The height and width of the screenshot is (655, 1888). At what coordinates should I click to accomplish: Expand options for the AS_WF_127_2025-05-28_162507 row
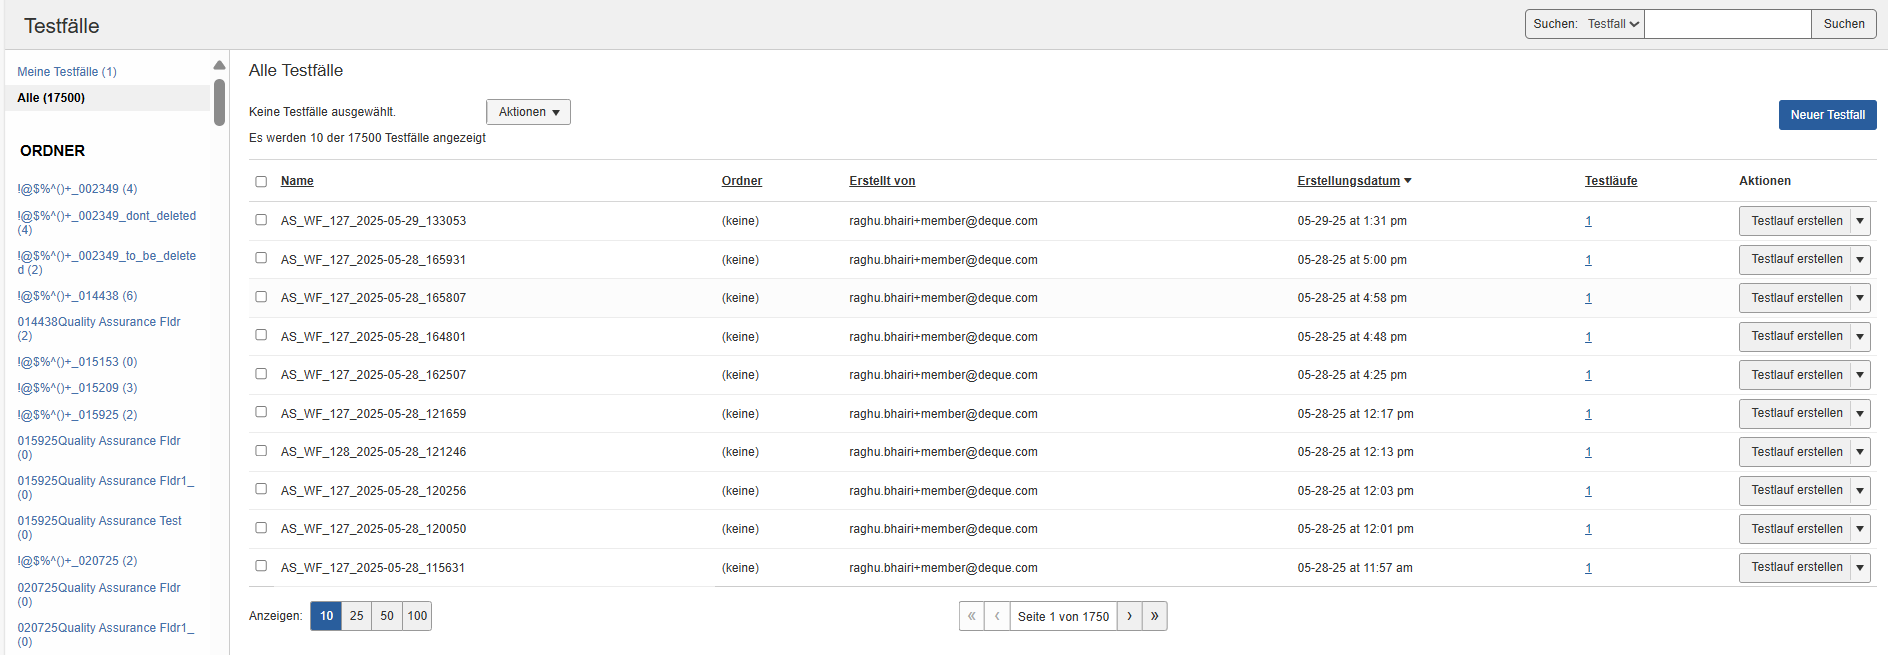(1860, 375)
